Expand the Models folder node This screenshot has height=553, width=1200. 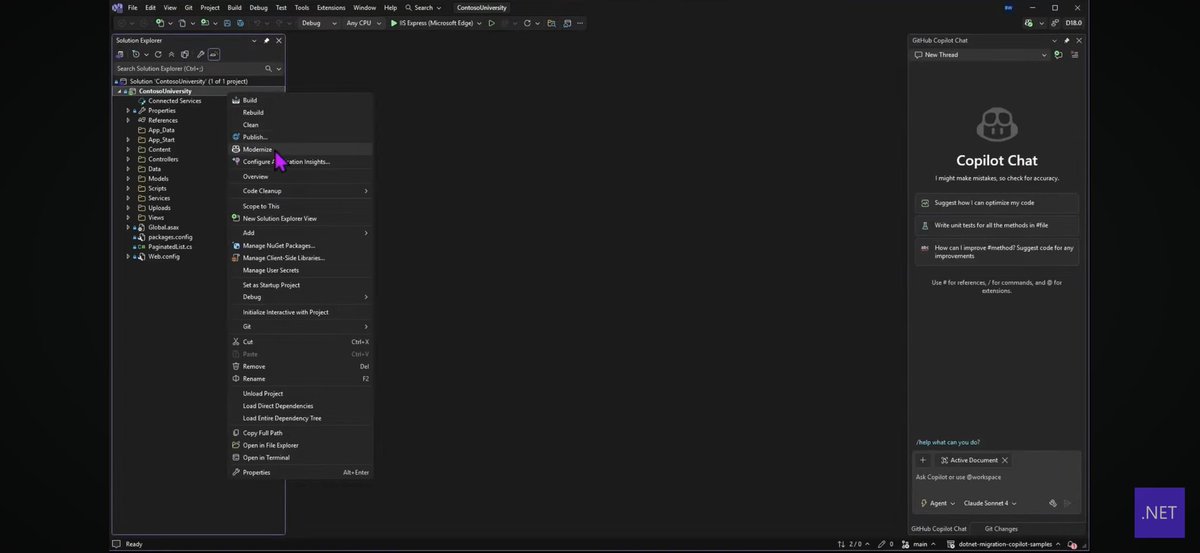[128, 178]
